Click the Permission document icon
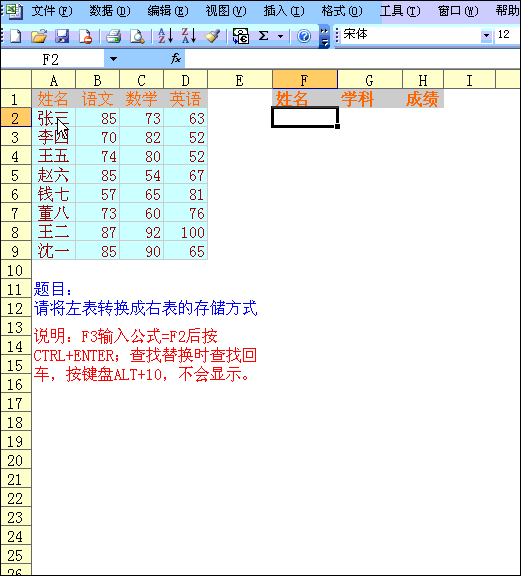The height and width of the screenshot is (576, 521). (85, 36)
